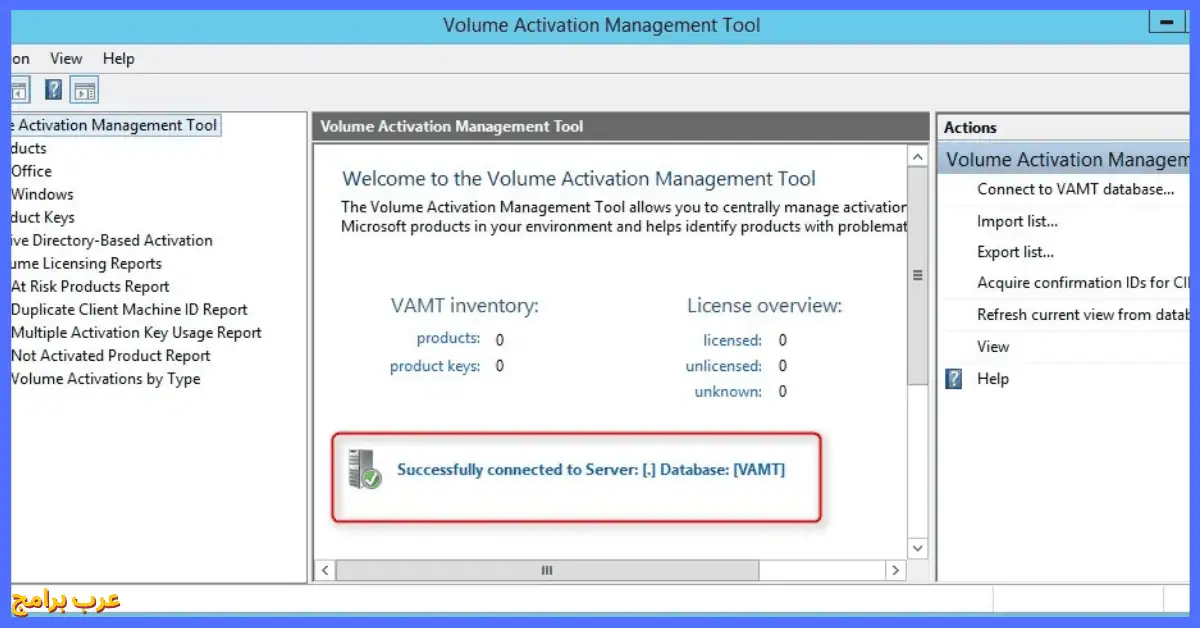Image resolution: width=1200 pixels, height=628 pixels.
Task: Click vertical scrollbar down arrow
Action: click(x=918, y=548)
